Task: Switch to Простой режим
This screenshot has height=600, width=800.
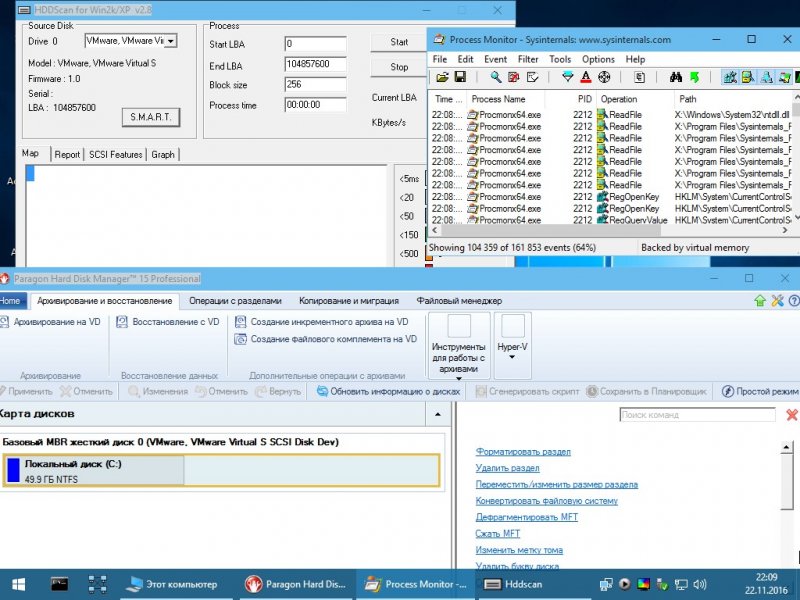Action: (760, 391)
